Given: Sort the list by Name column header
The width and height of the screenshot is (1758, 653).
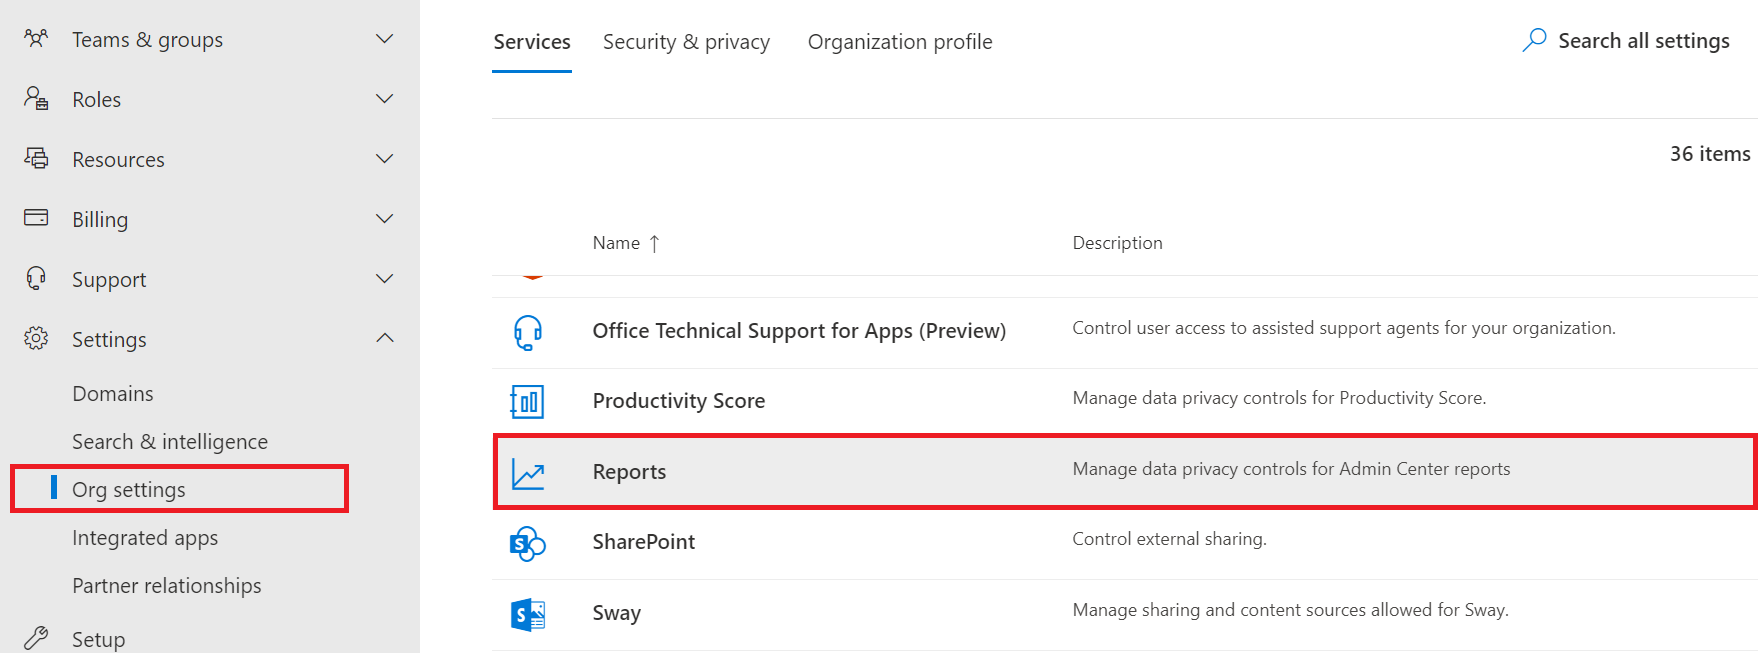Looking at the screenshot, I should point(616,243).
